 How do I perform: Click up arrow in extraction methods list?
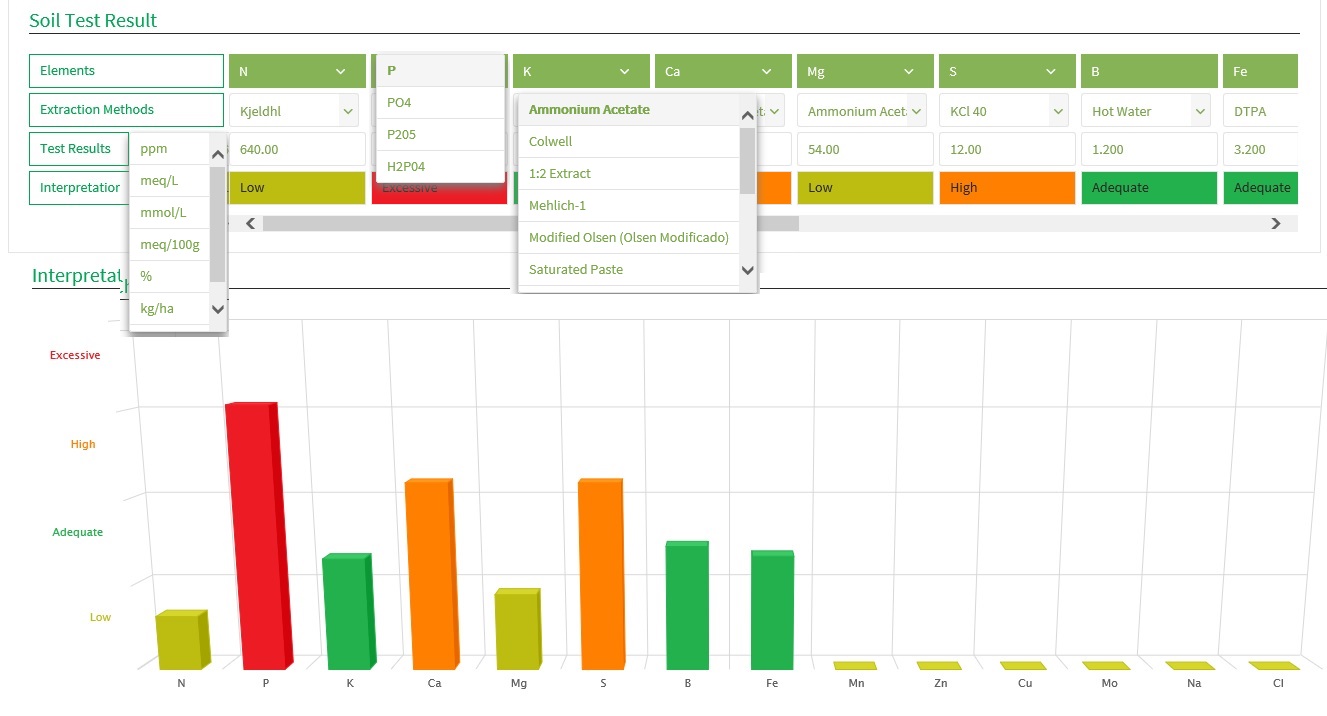click(747, 113)
